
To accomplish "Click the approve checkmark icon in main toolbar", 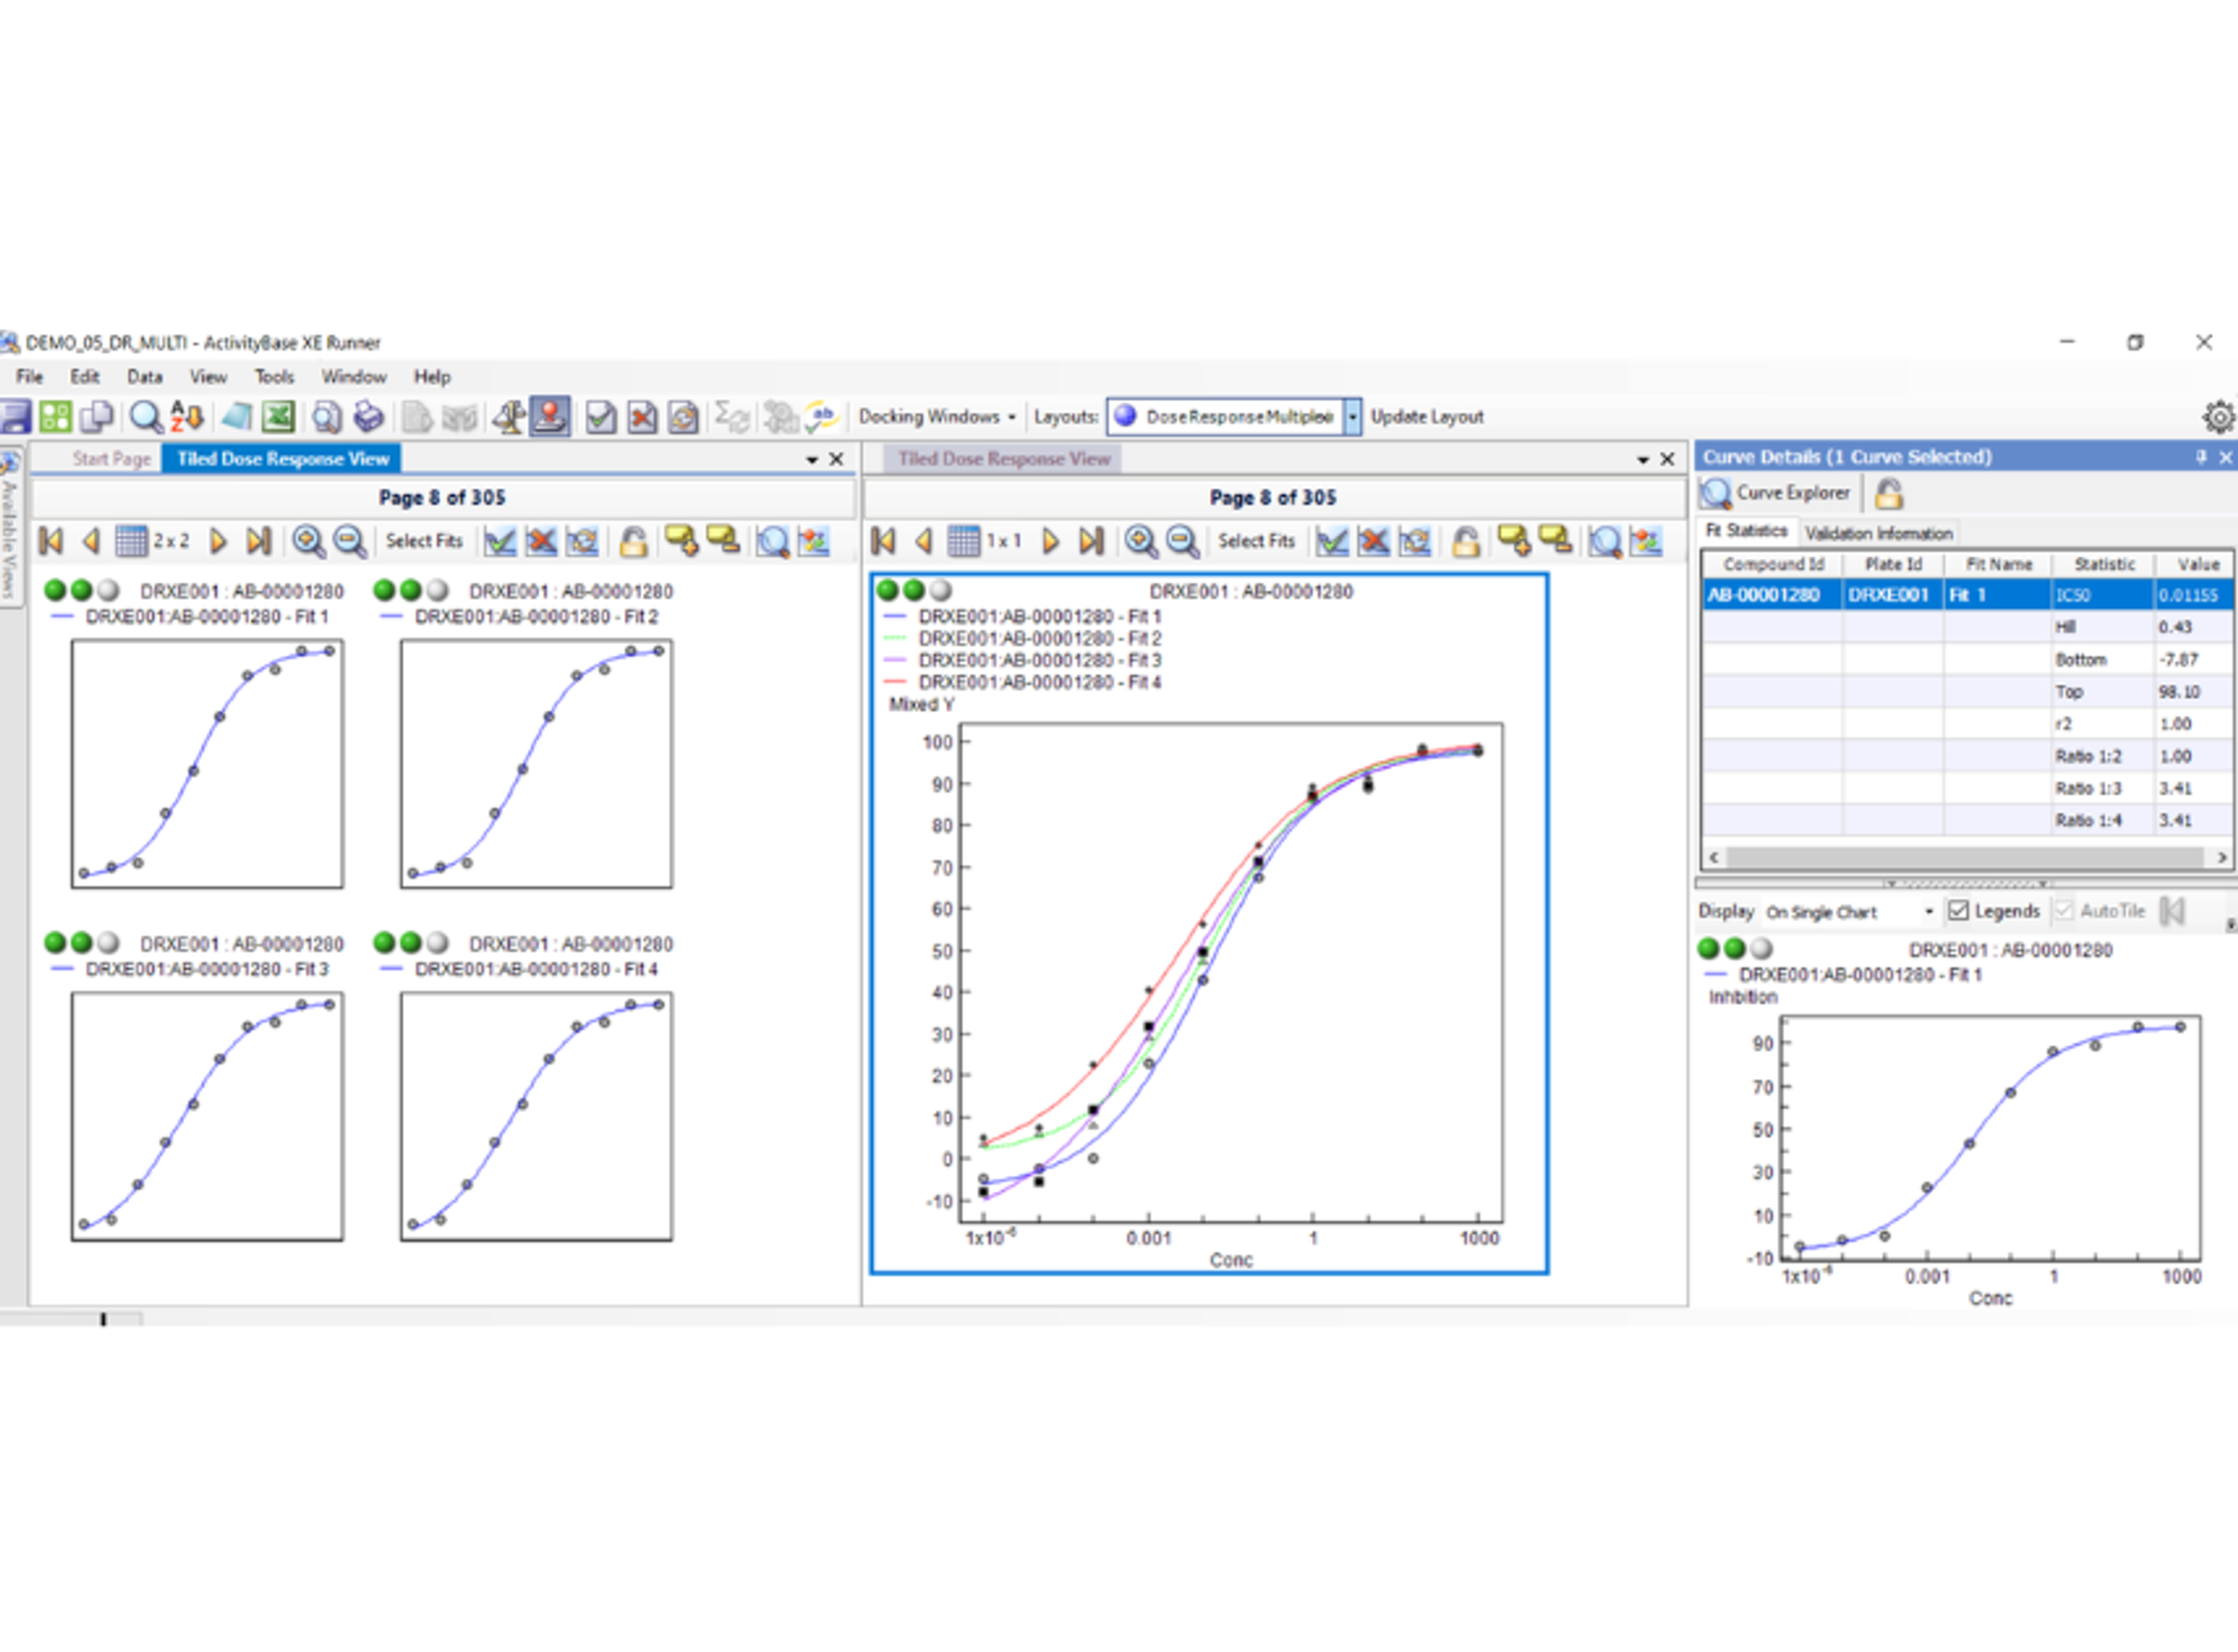I will (600, 416).
